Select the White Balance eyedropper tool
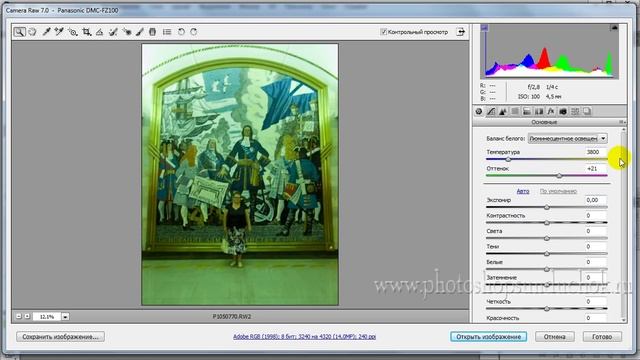640x360 pixels. pos(46,32)
